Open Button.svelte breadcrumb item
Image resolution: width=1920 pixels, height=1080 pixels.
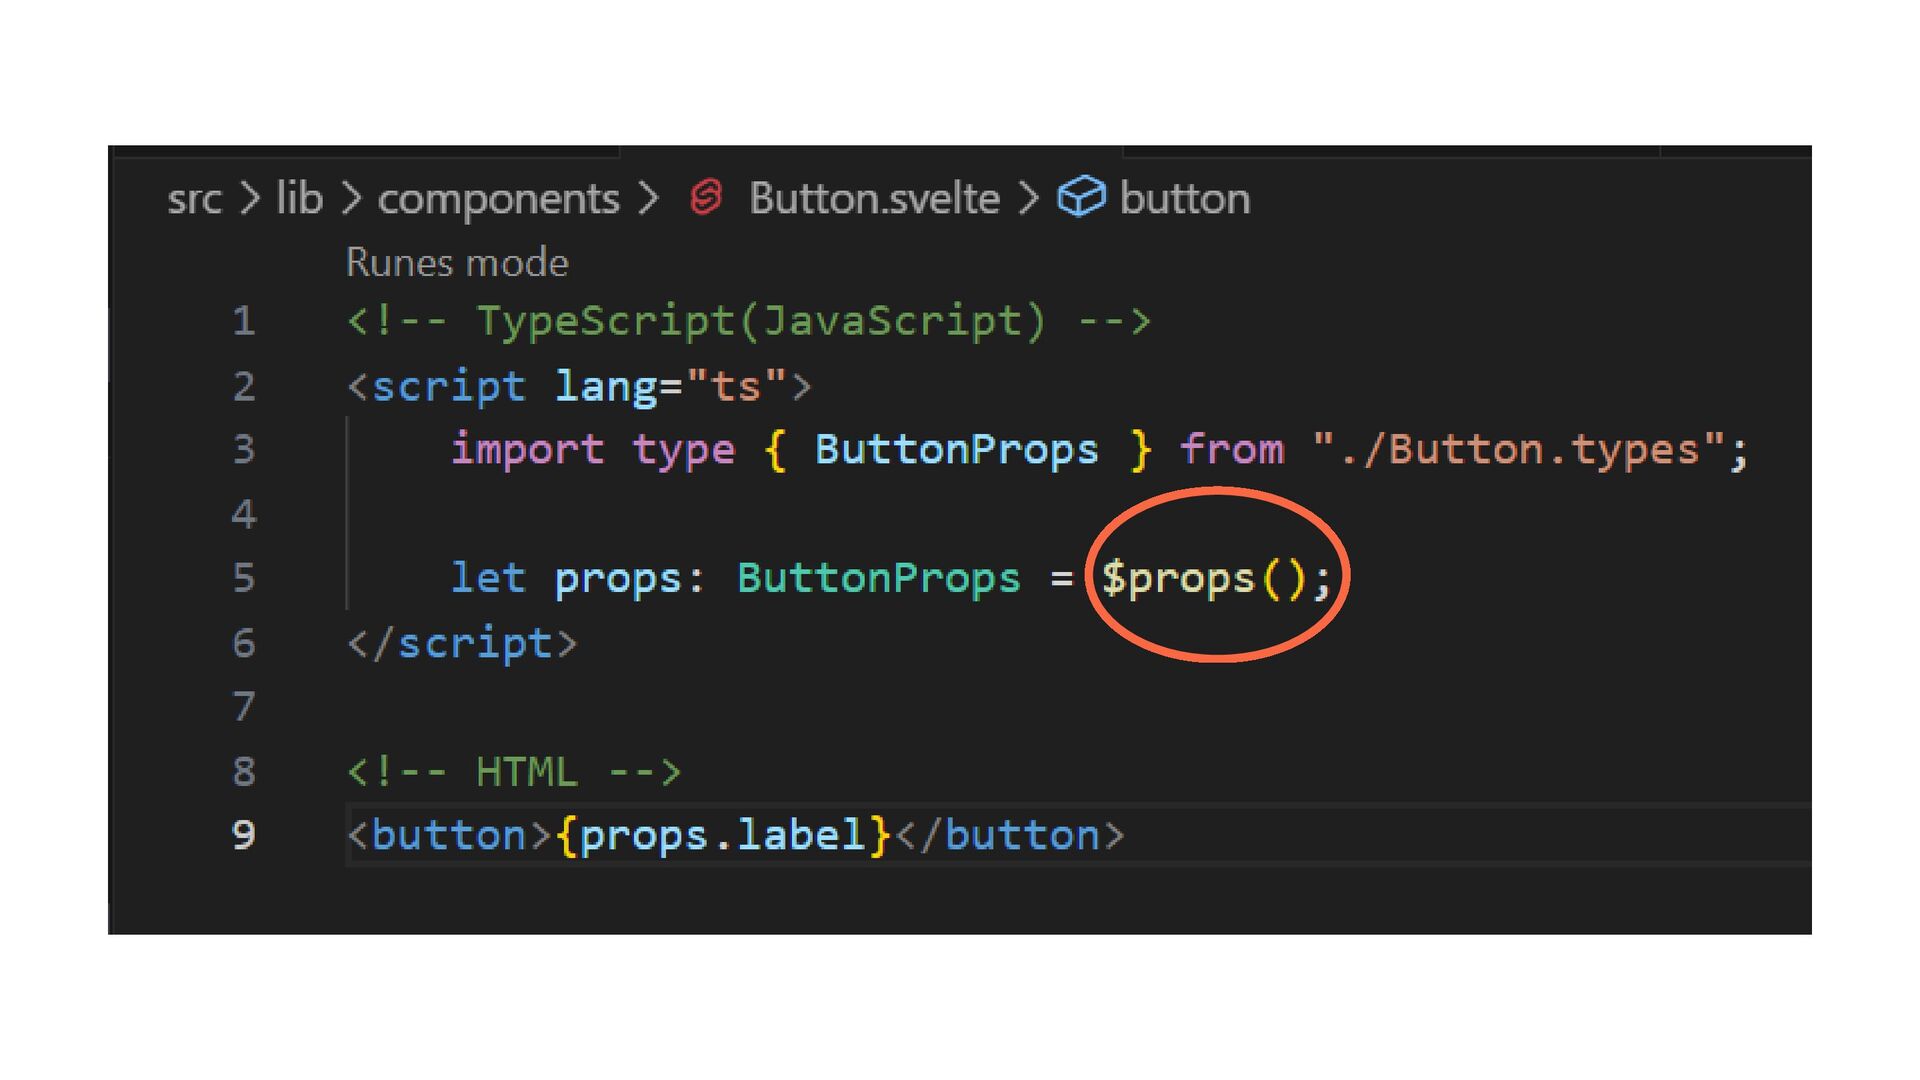point(874,198)
